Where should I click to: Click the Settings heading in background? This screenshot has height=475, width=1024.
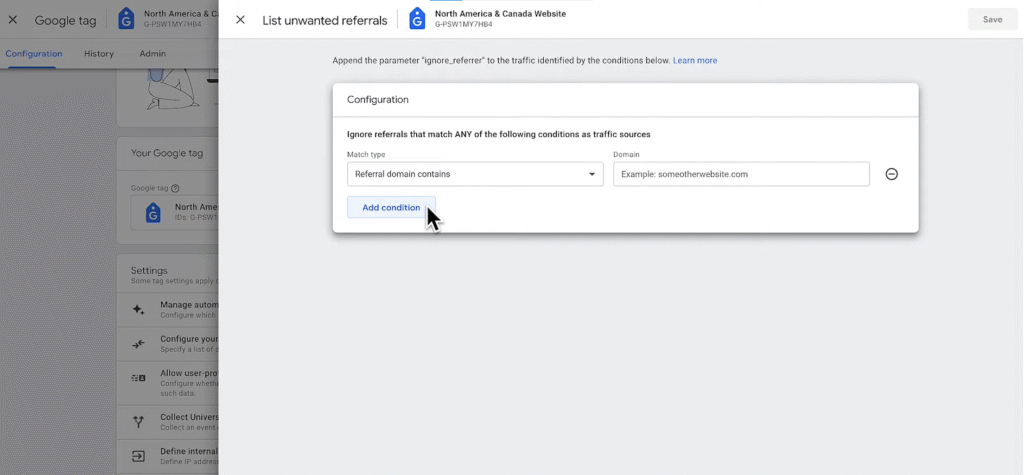149,270
